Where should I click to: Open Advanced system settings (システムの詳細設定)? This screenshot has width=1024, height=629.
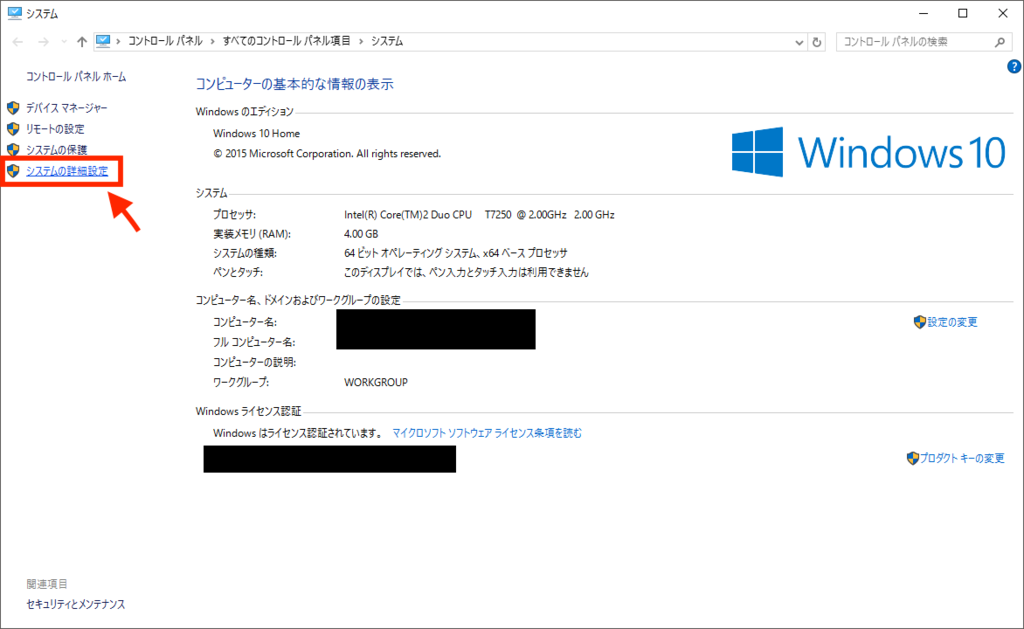pos(67,171)
